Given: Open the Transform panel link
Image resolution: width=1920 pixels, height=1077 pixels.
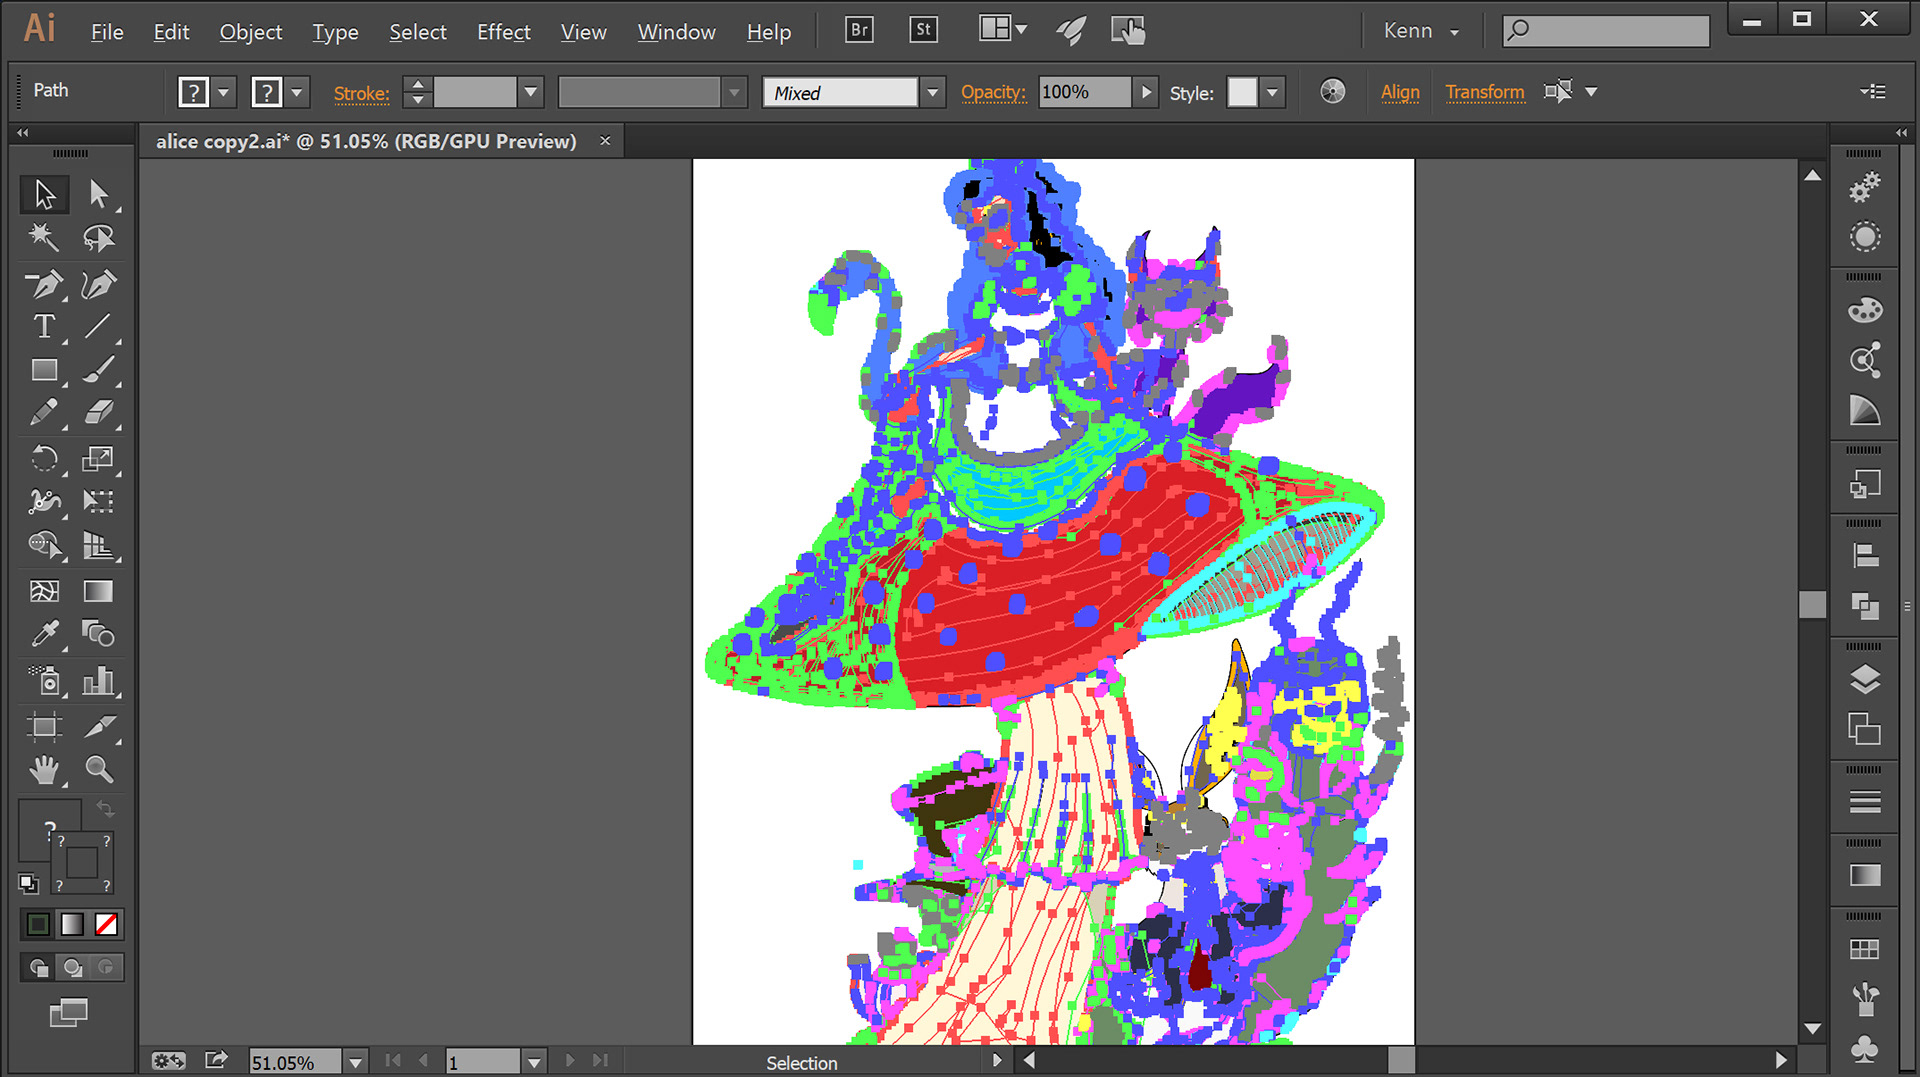Looking at the screenshot, I should click(1485, 92).
